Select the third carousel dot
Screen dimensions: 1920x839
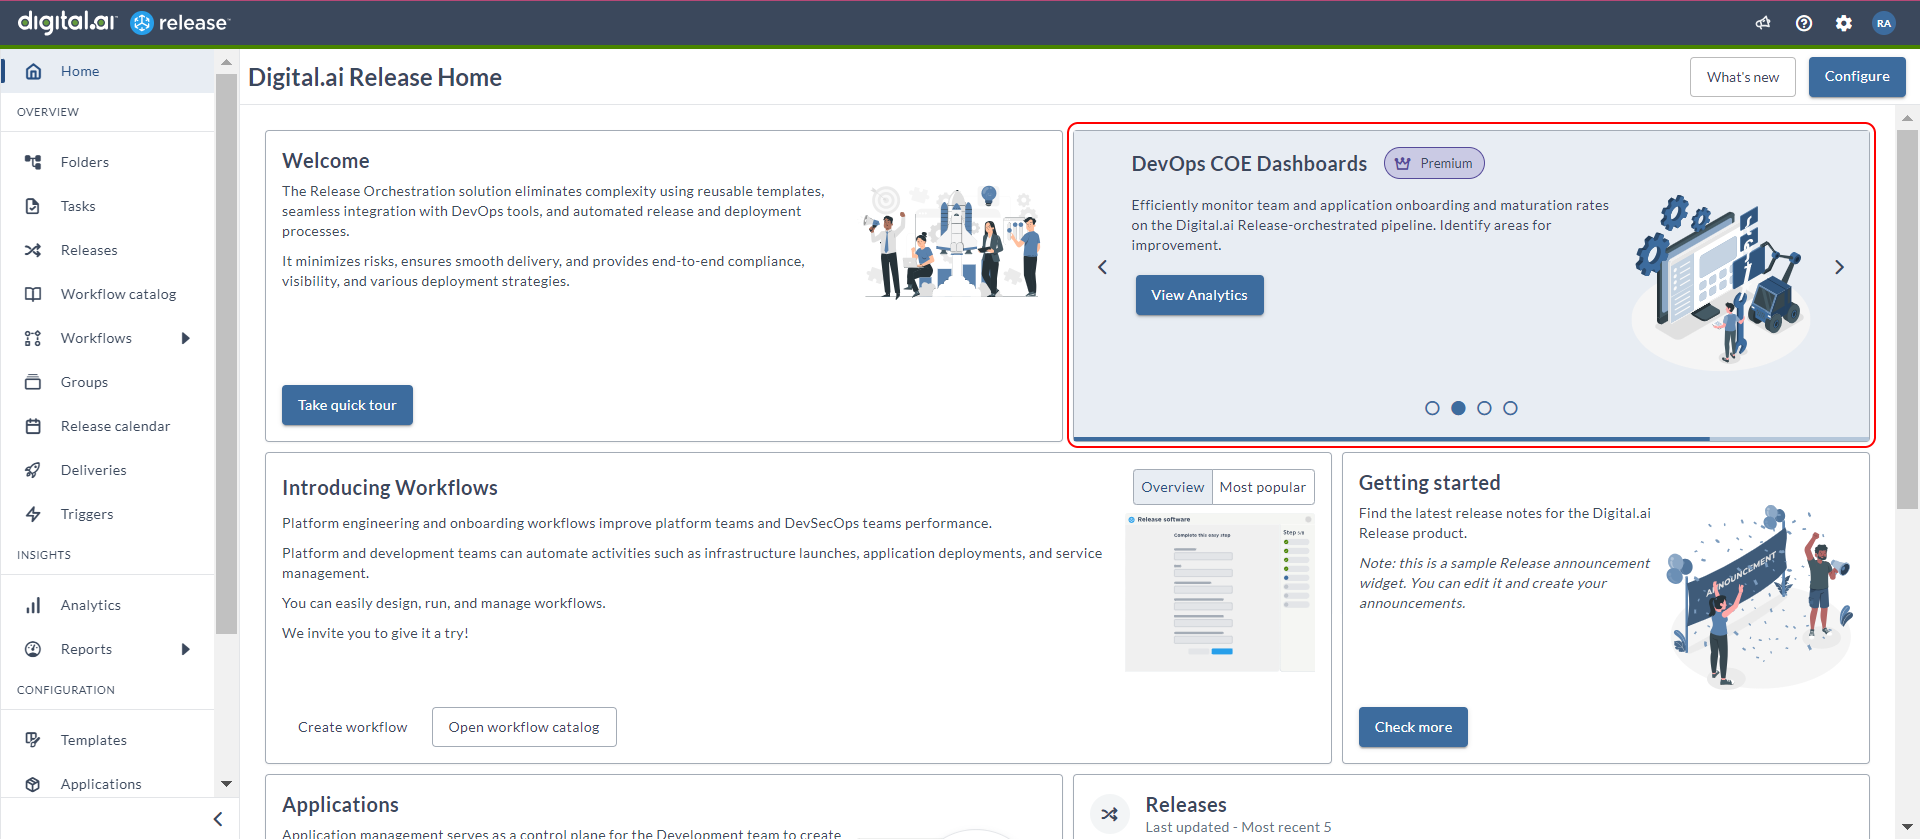pyautogui.click(x=1484, y=408)
